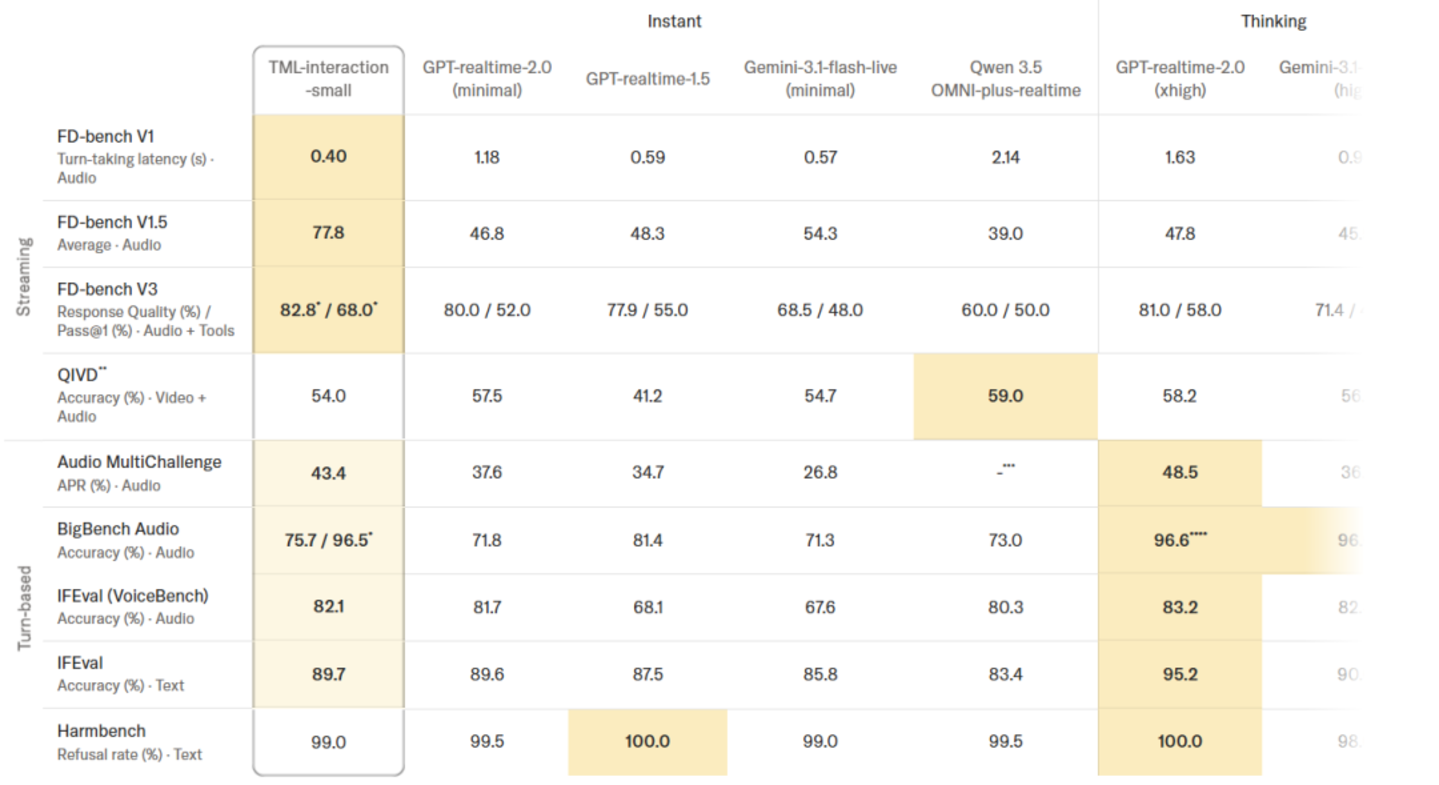Click the FD-bench V1.5 row label

tap(112, 222)
